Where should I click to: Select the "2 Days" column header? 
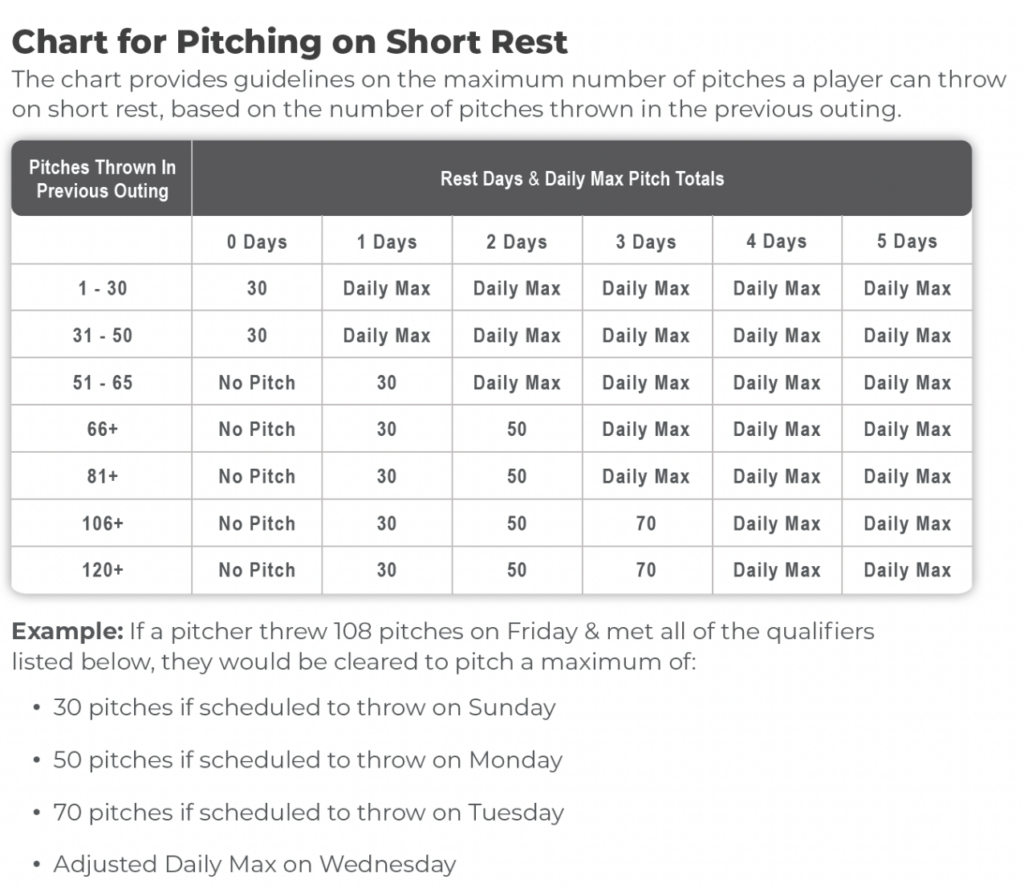pos(516,242)
